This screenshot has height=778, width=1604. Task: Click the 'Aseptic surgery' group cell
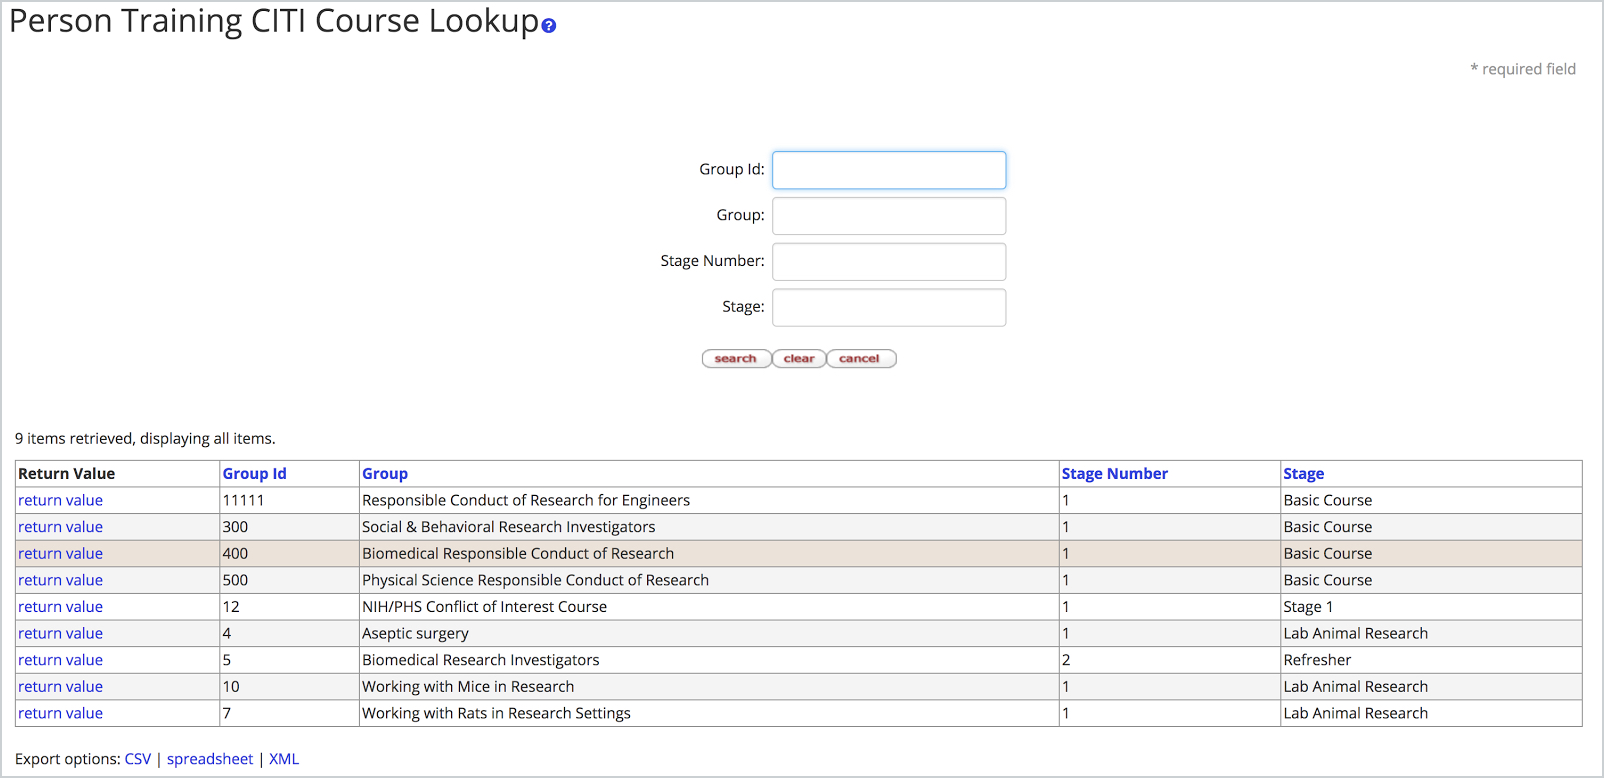[x=709, y=633]
